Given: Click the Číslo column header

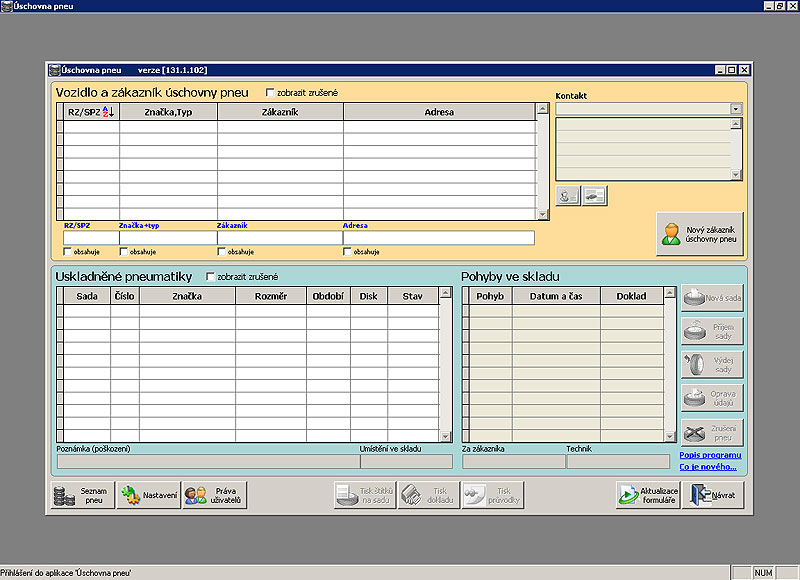Looking at the screenshot, I should [x=124, y=296].
